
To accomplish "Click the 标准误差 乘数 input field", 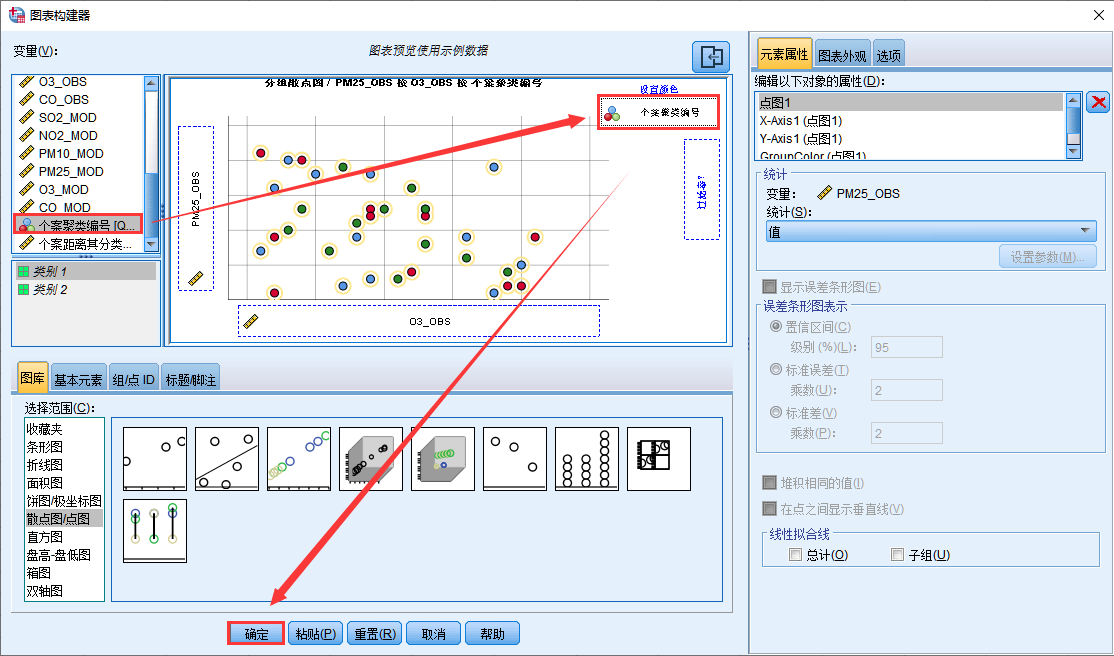I will tap(907, 389).
